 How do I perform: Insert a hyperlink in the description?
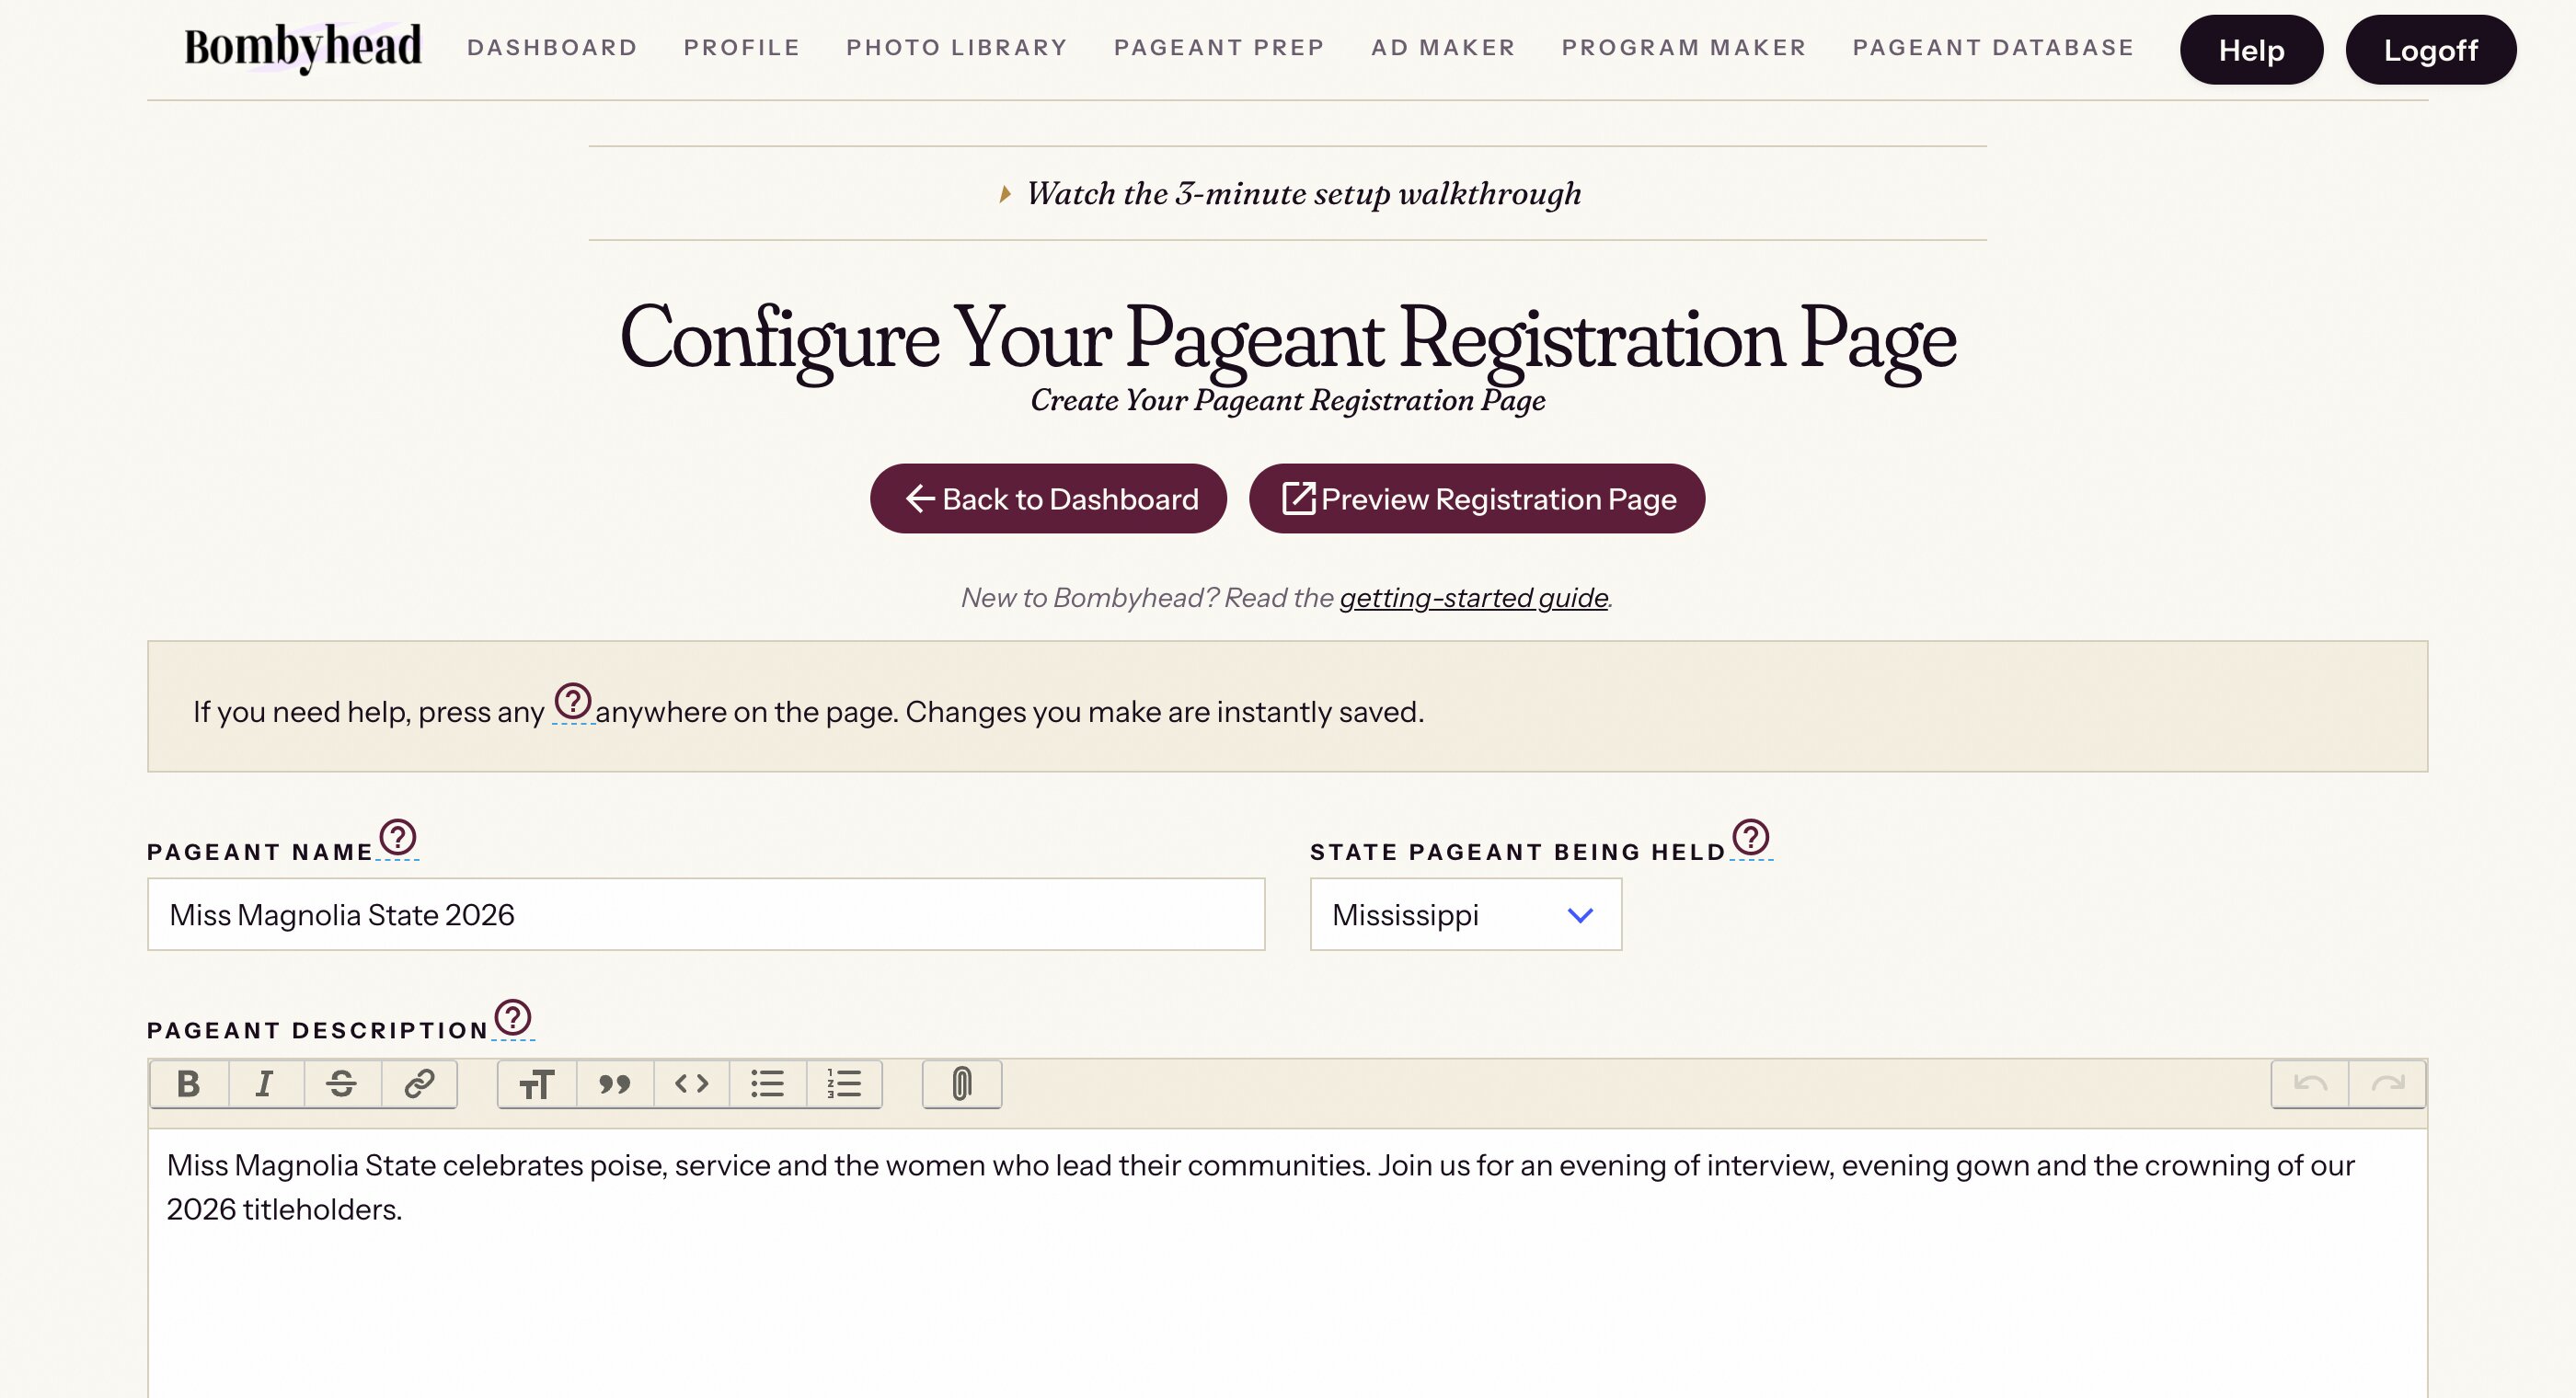click(x=419, y=1084)
